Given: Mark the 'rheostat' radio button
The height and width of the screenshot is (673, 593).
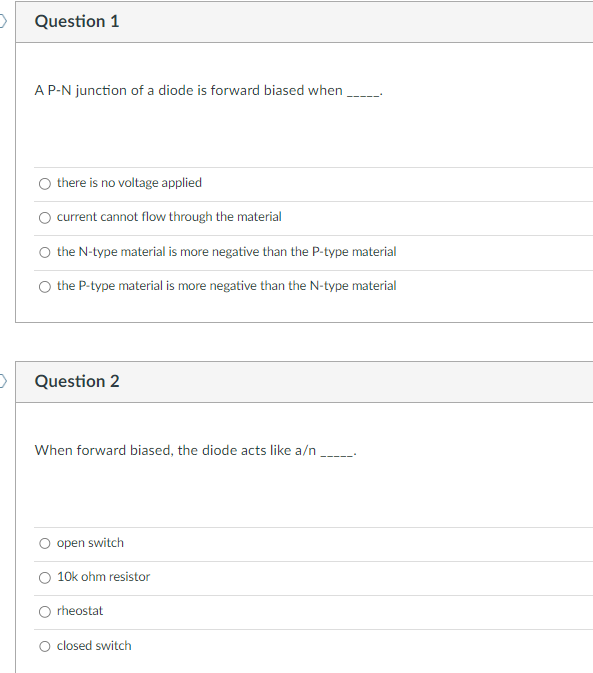Looking at the screenshot, I should 45,612.
